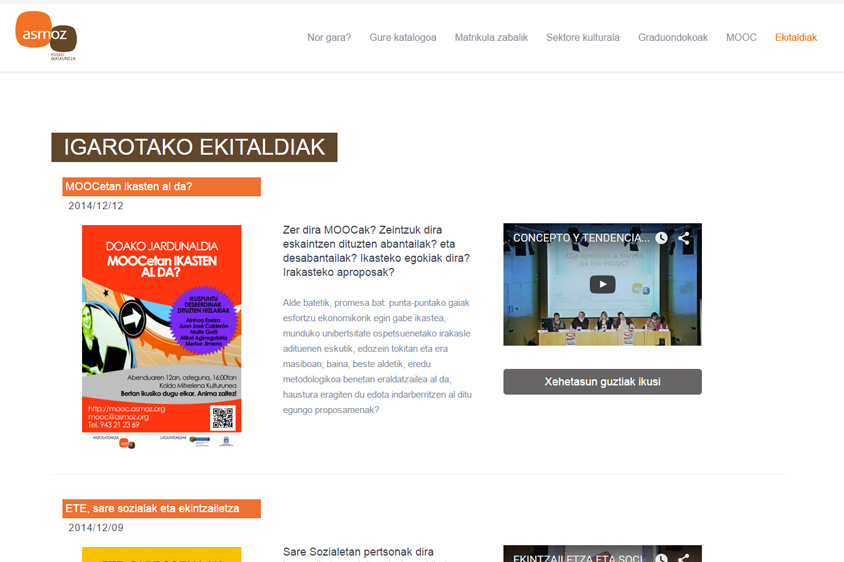Navigate to MOOC menu item
This screenshot has width=844, height=562.
[741, 38]
